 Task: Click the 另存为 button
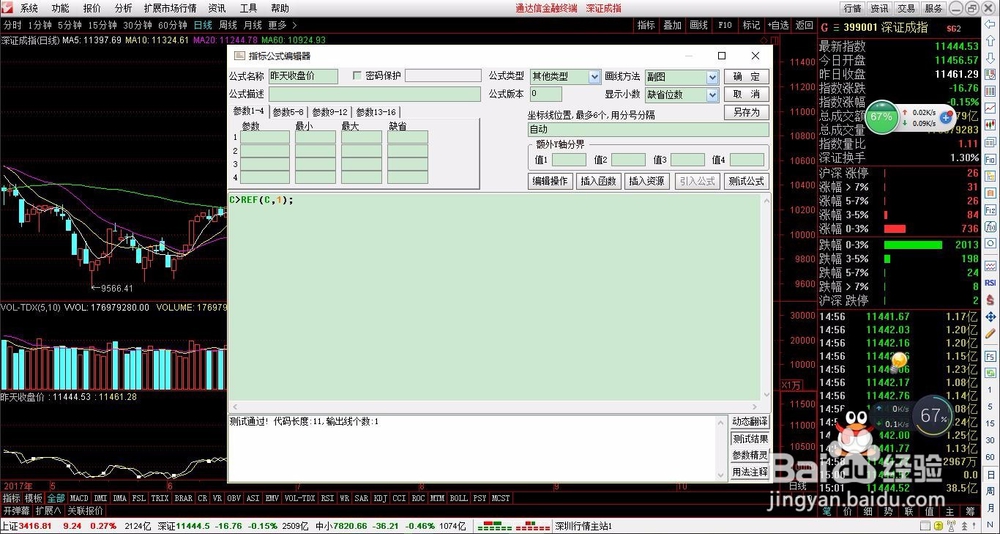coord(746,112)
